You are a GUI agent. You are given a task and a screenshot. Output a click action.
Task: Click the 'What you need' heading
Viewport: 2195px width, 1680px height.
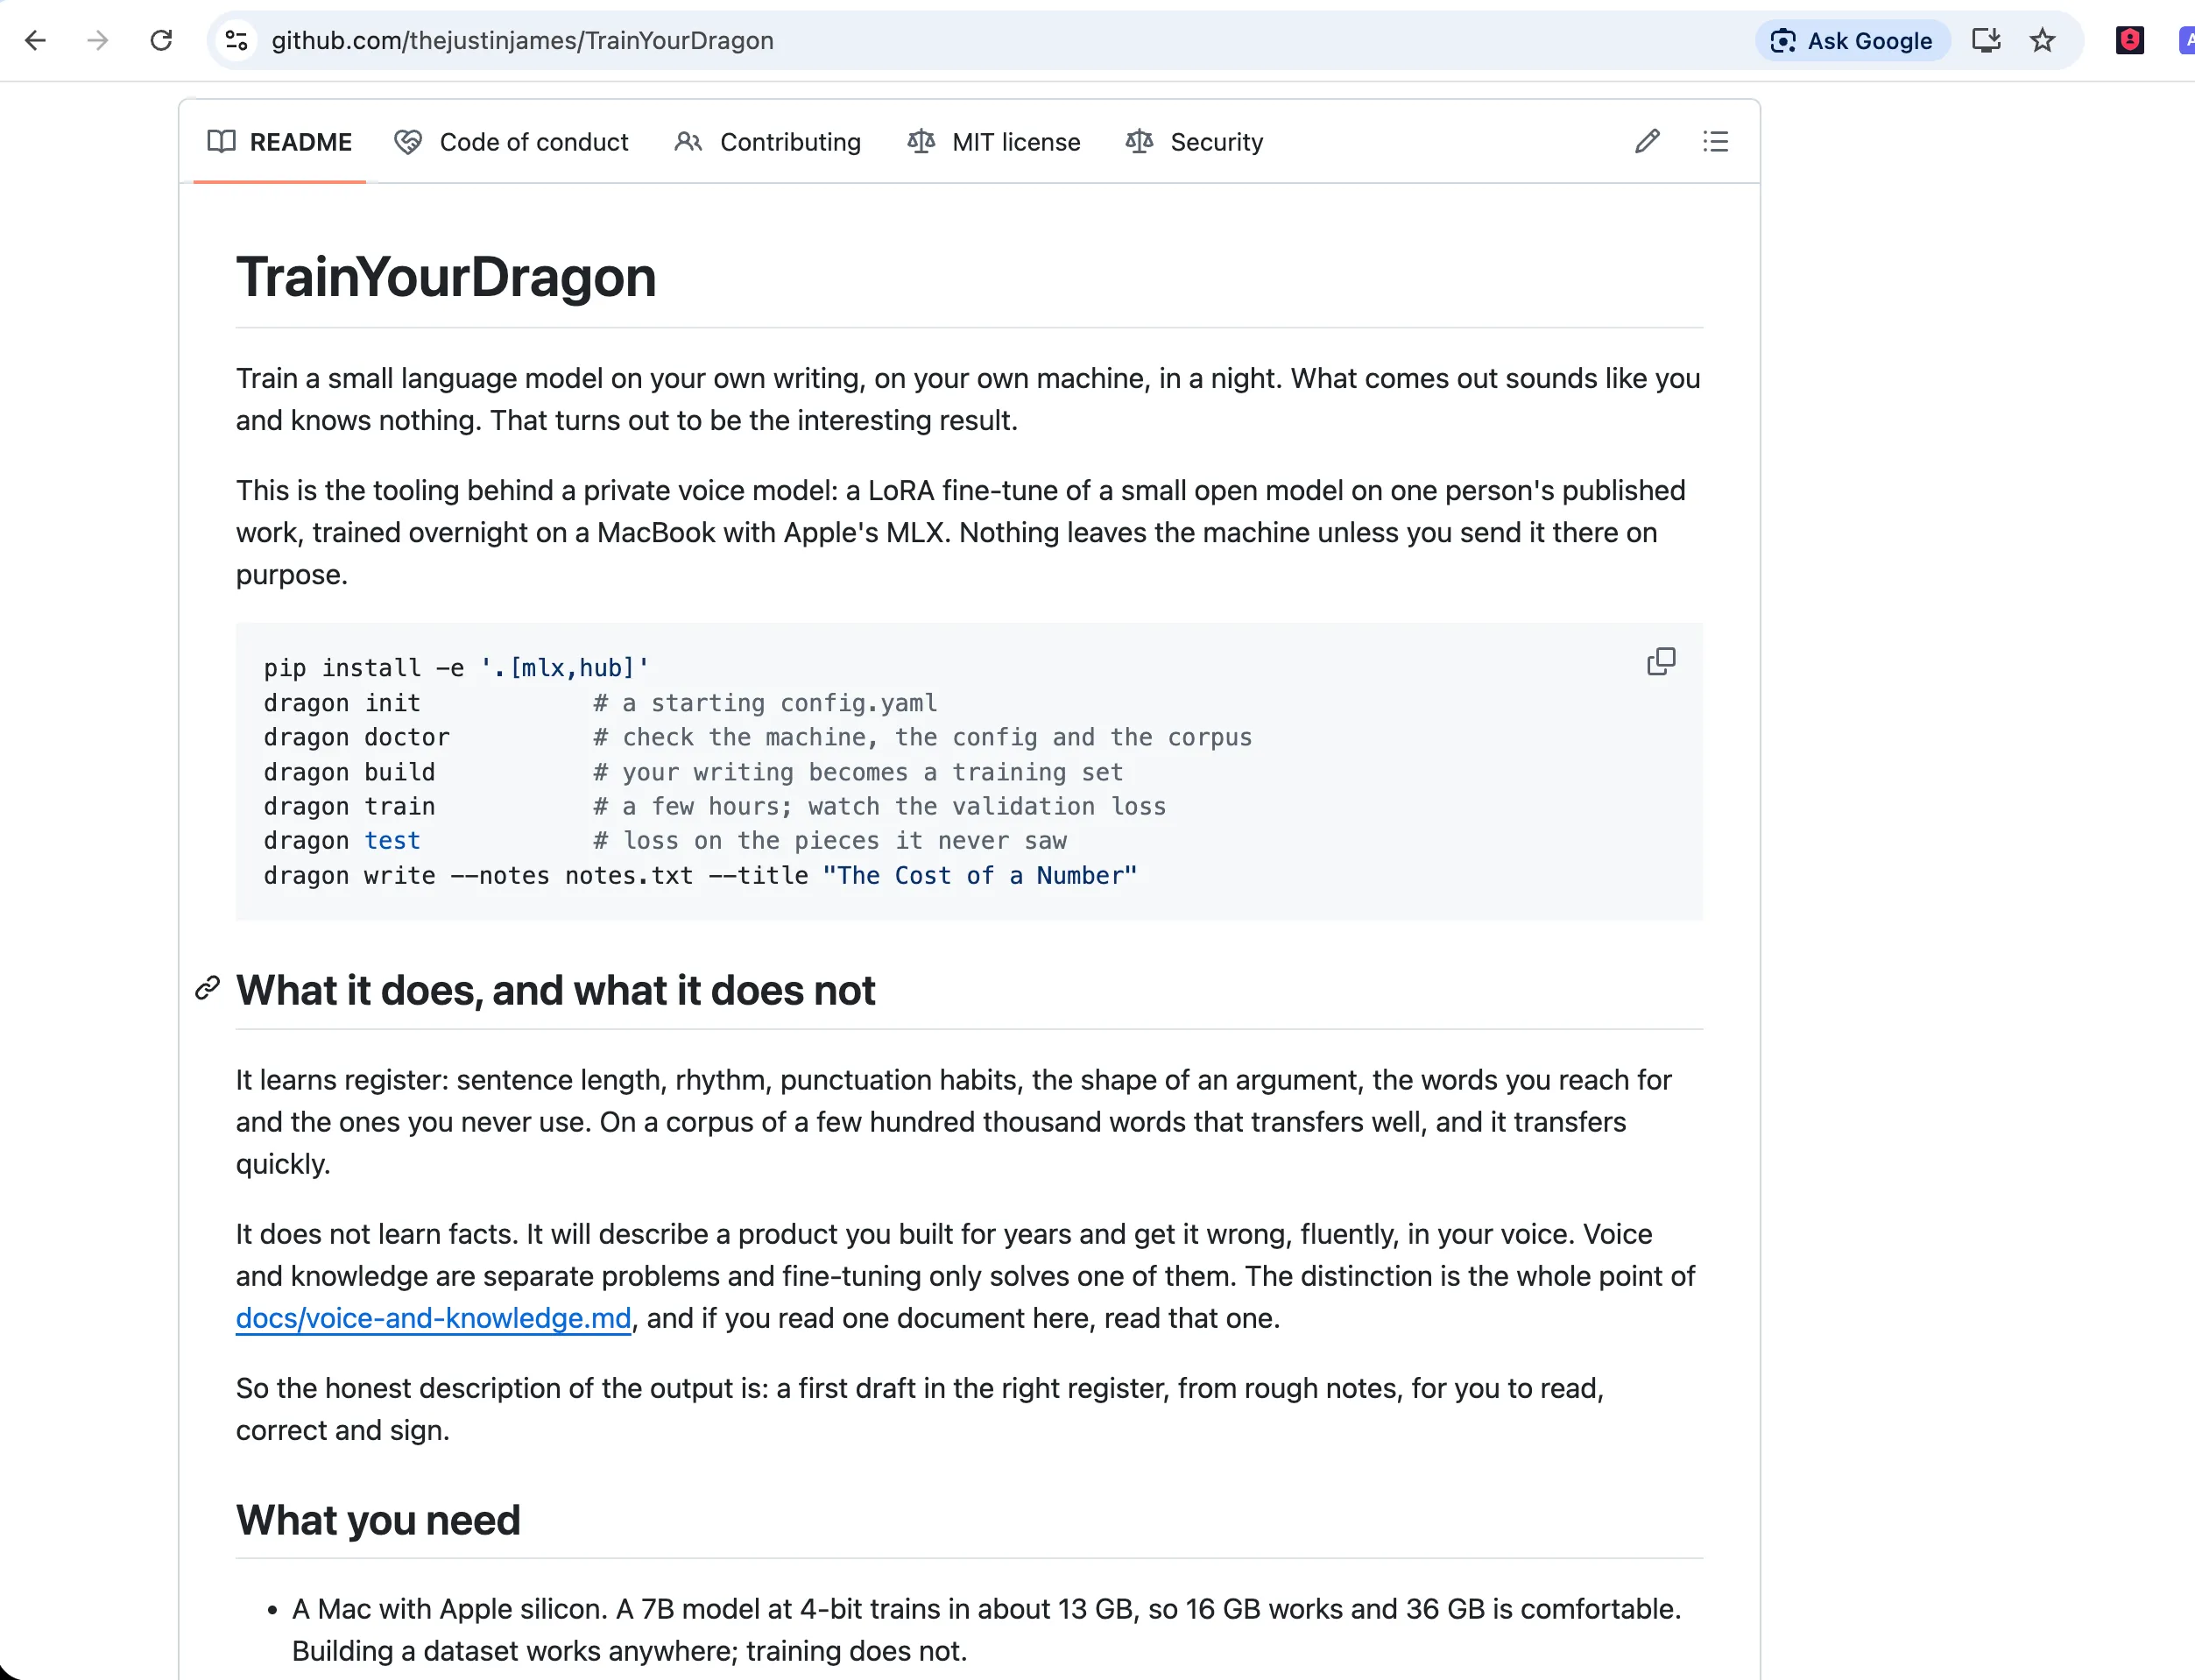pyautogui.click(x=378, y=1520)
